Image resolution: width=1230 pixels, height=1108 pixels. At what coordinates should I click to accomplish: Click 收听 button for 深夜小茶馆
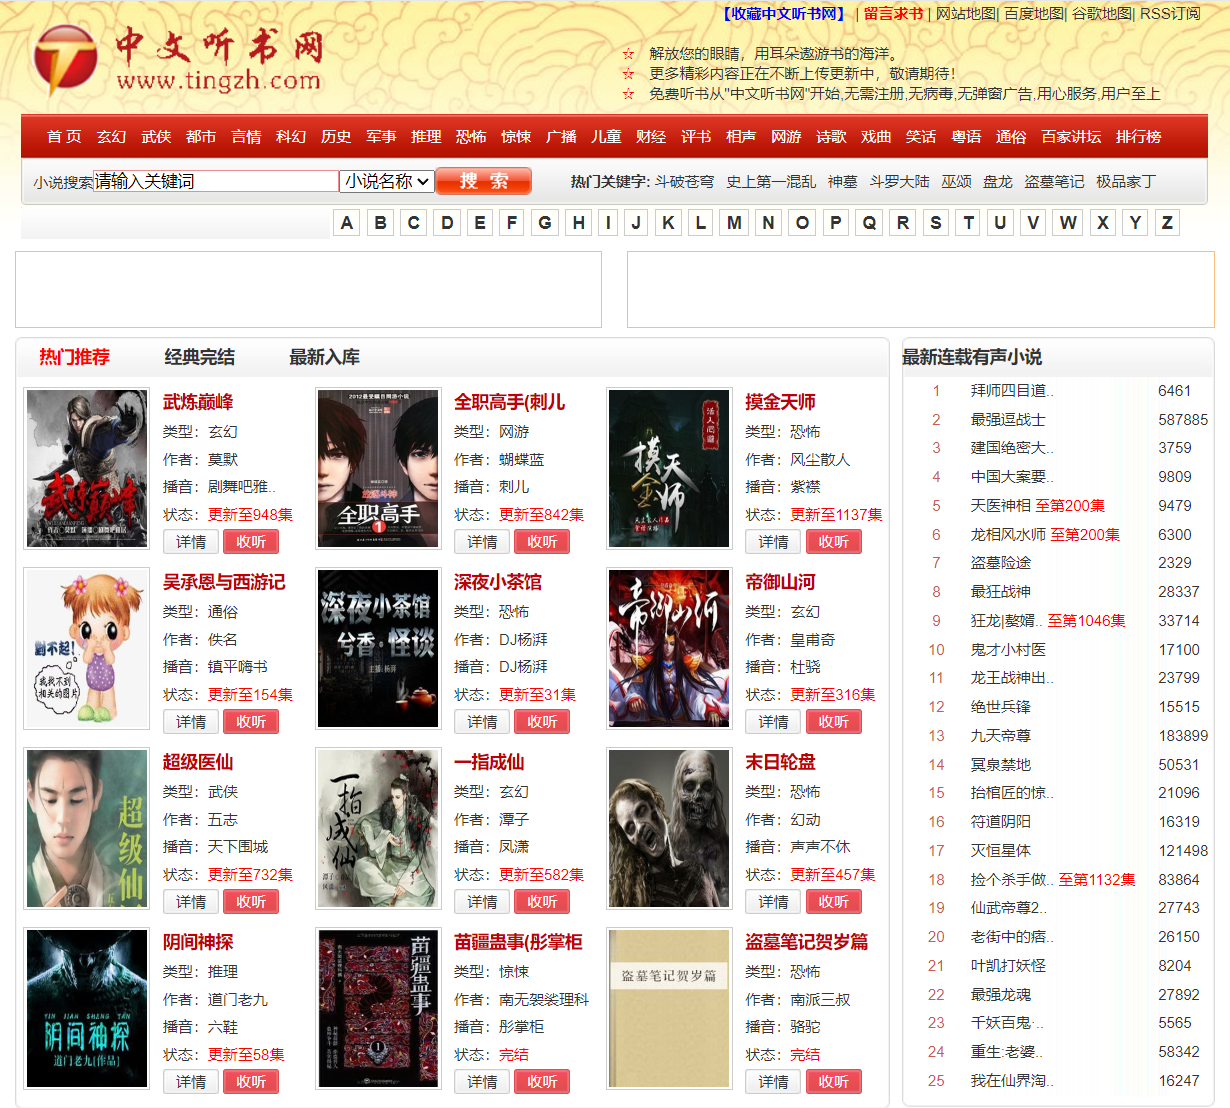coord(542,722)
